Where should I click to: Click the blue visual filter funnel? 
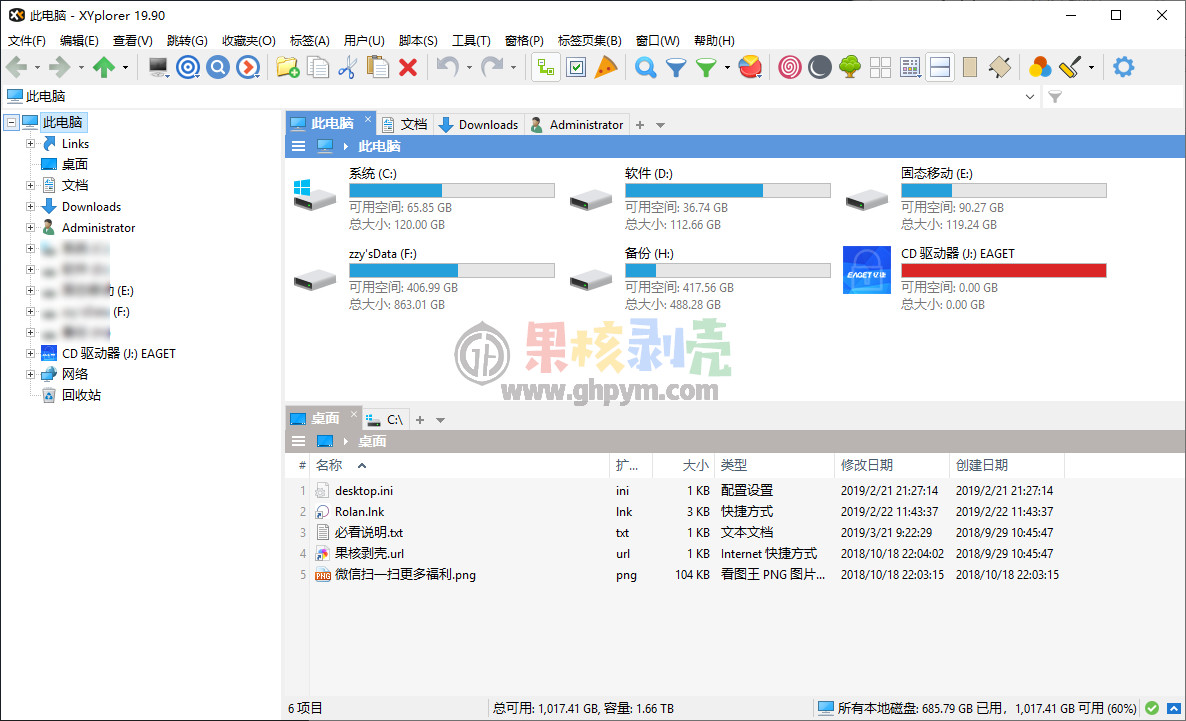tap(675, 67)
